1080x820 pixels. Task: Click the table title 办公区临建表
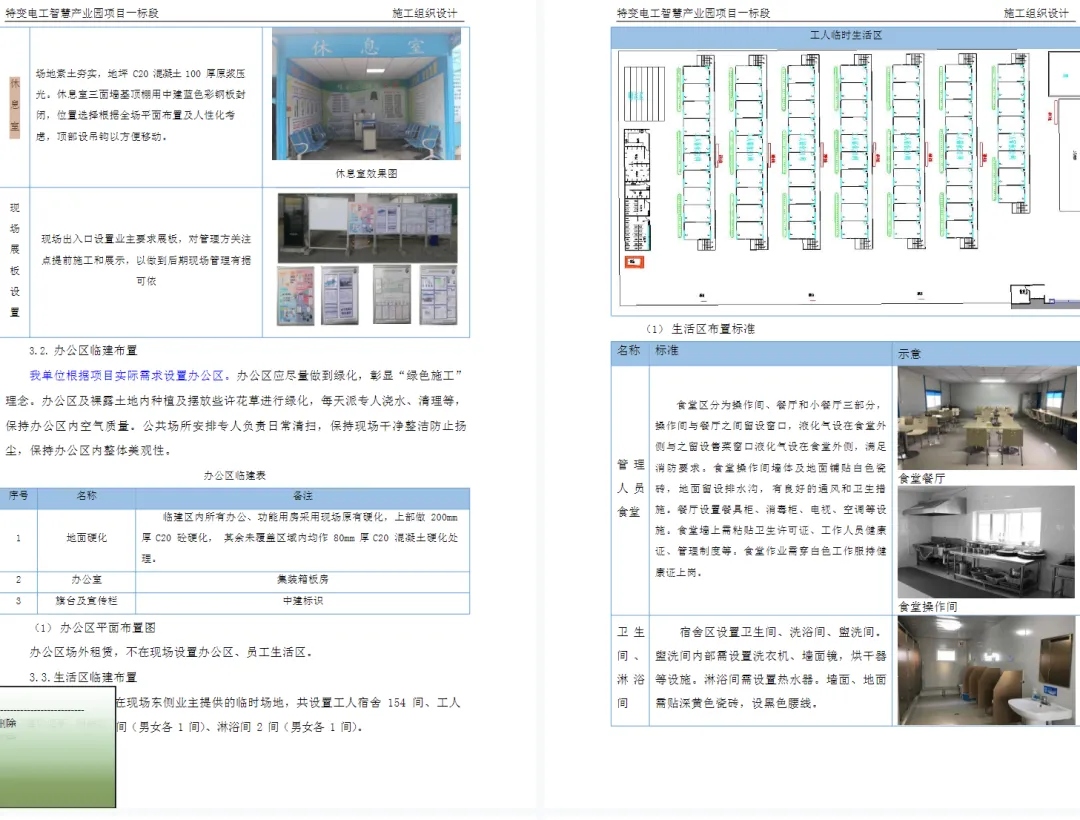[235, 475]
